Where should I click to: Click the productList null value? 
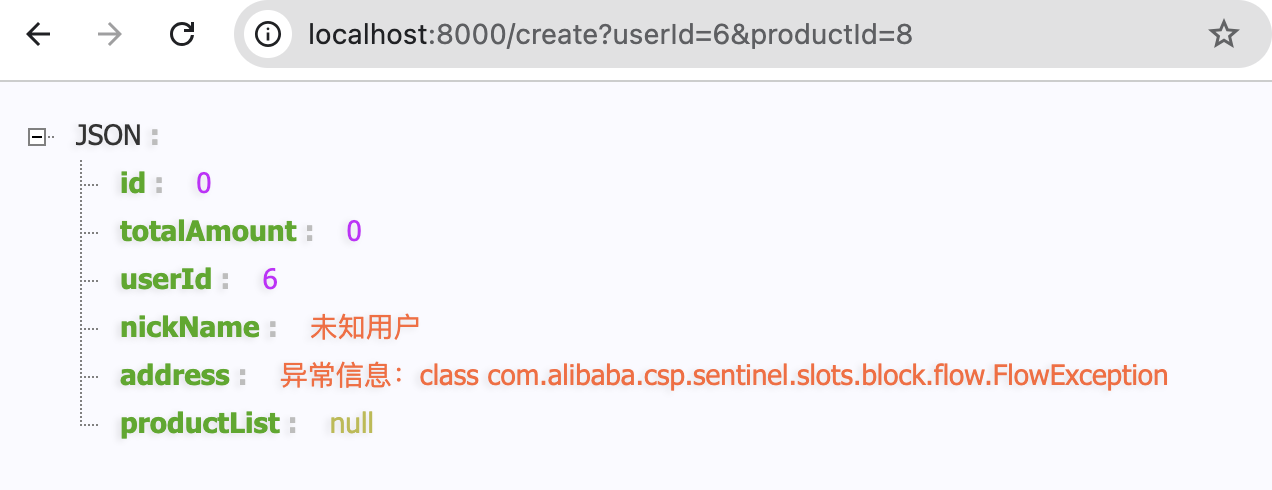click(x=352, y=423)
